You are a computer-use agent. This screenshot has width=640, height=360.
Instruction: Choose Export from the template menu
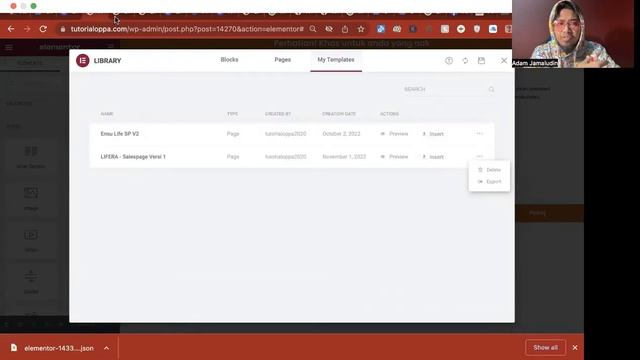point(489,182)
